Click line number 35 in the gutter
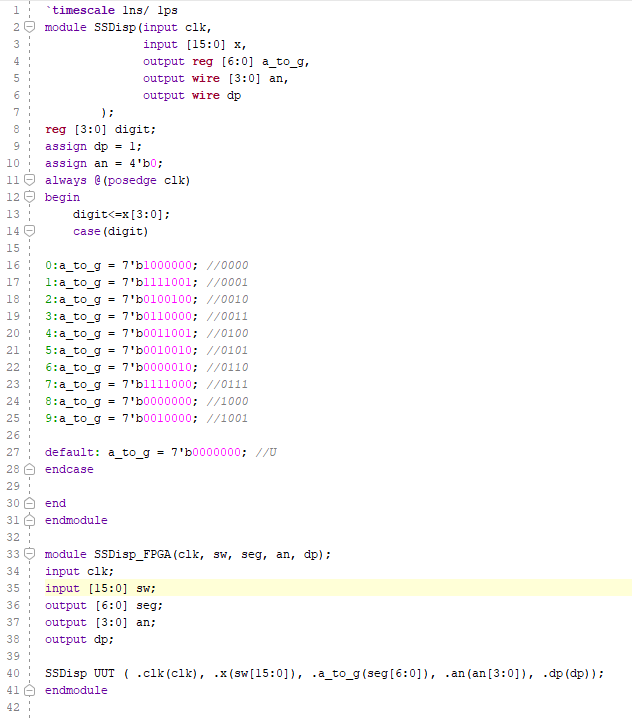632x721 pixels. coord(13,588)
